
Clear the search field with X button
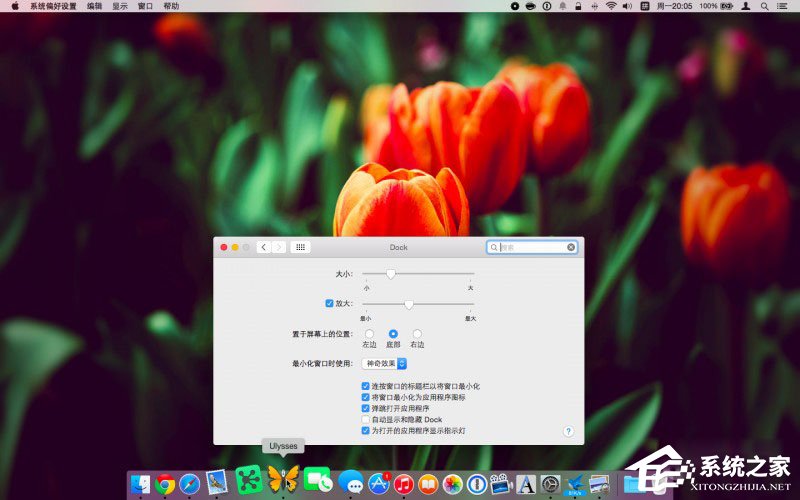pos(571,247)
